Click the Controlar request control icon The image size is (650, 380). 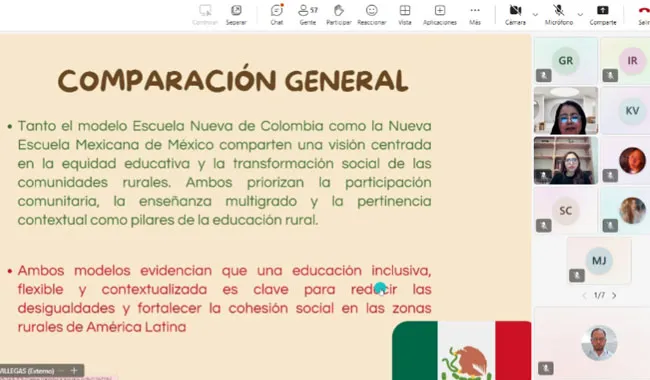point(205,10)
